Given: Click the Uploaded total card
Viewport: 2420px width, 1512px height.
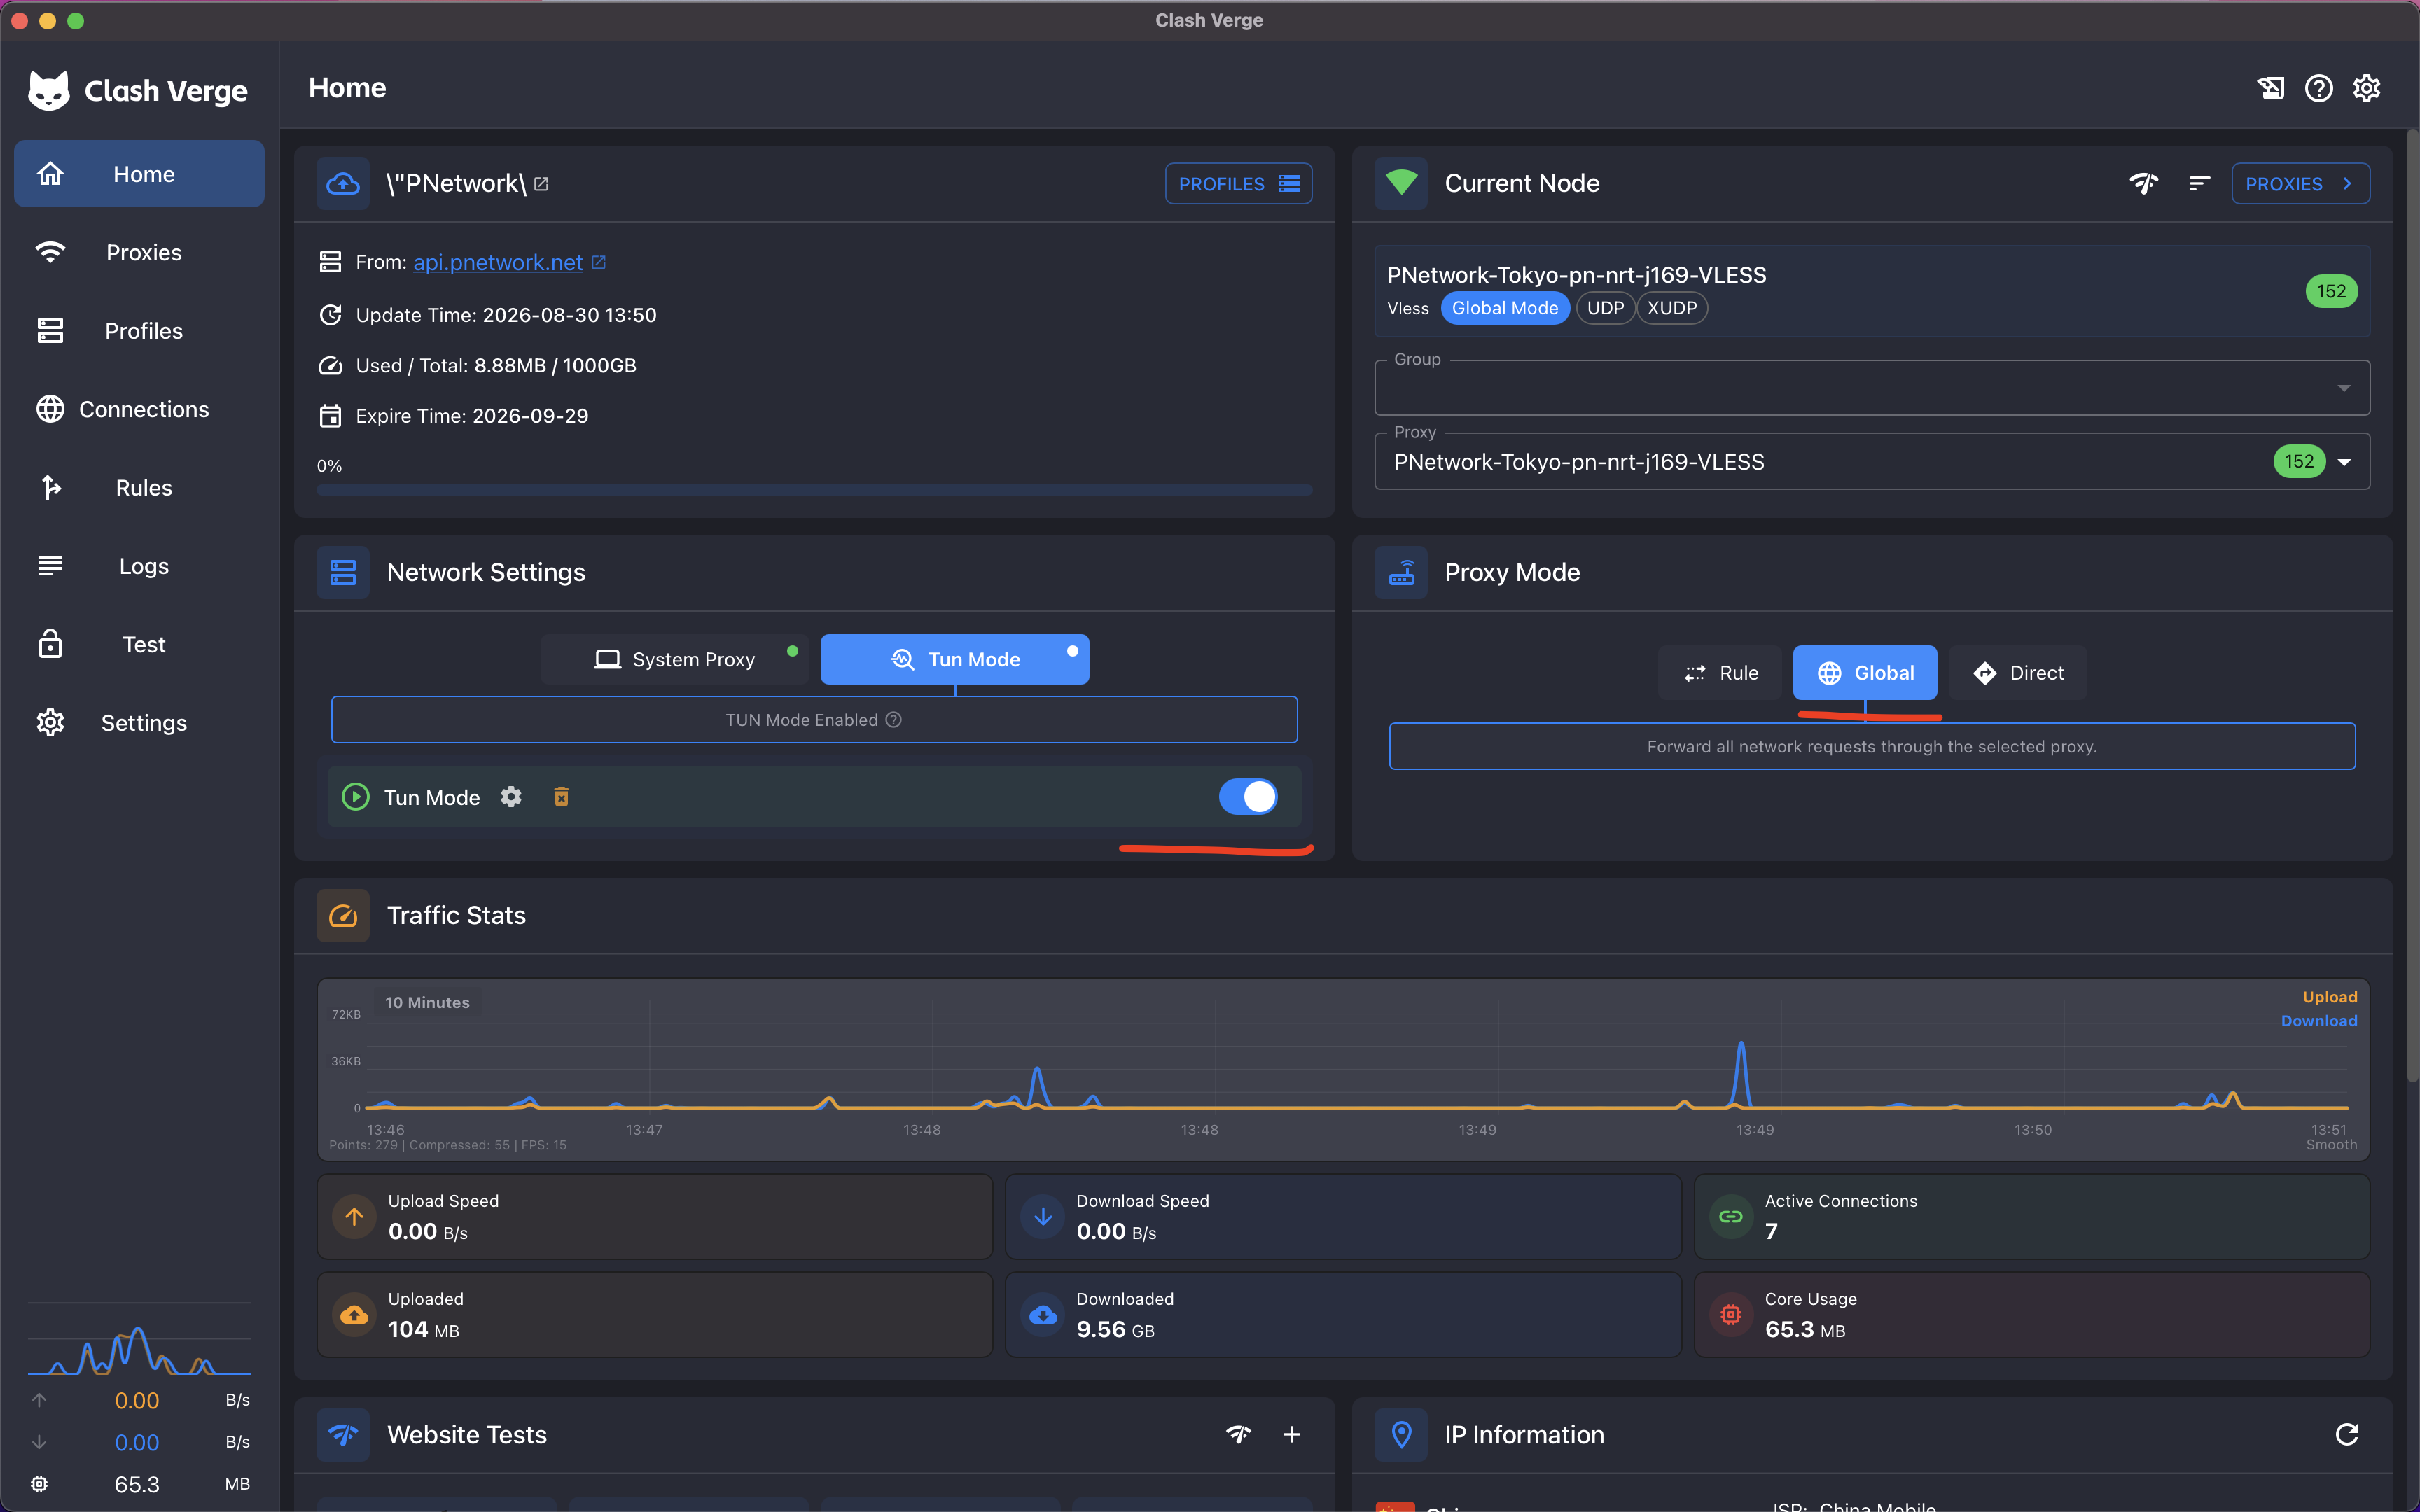Looking at the screenshot, I should (x=655, y=1315).
